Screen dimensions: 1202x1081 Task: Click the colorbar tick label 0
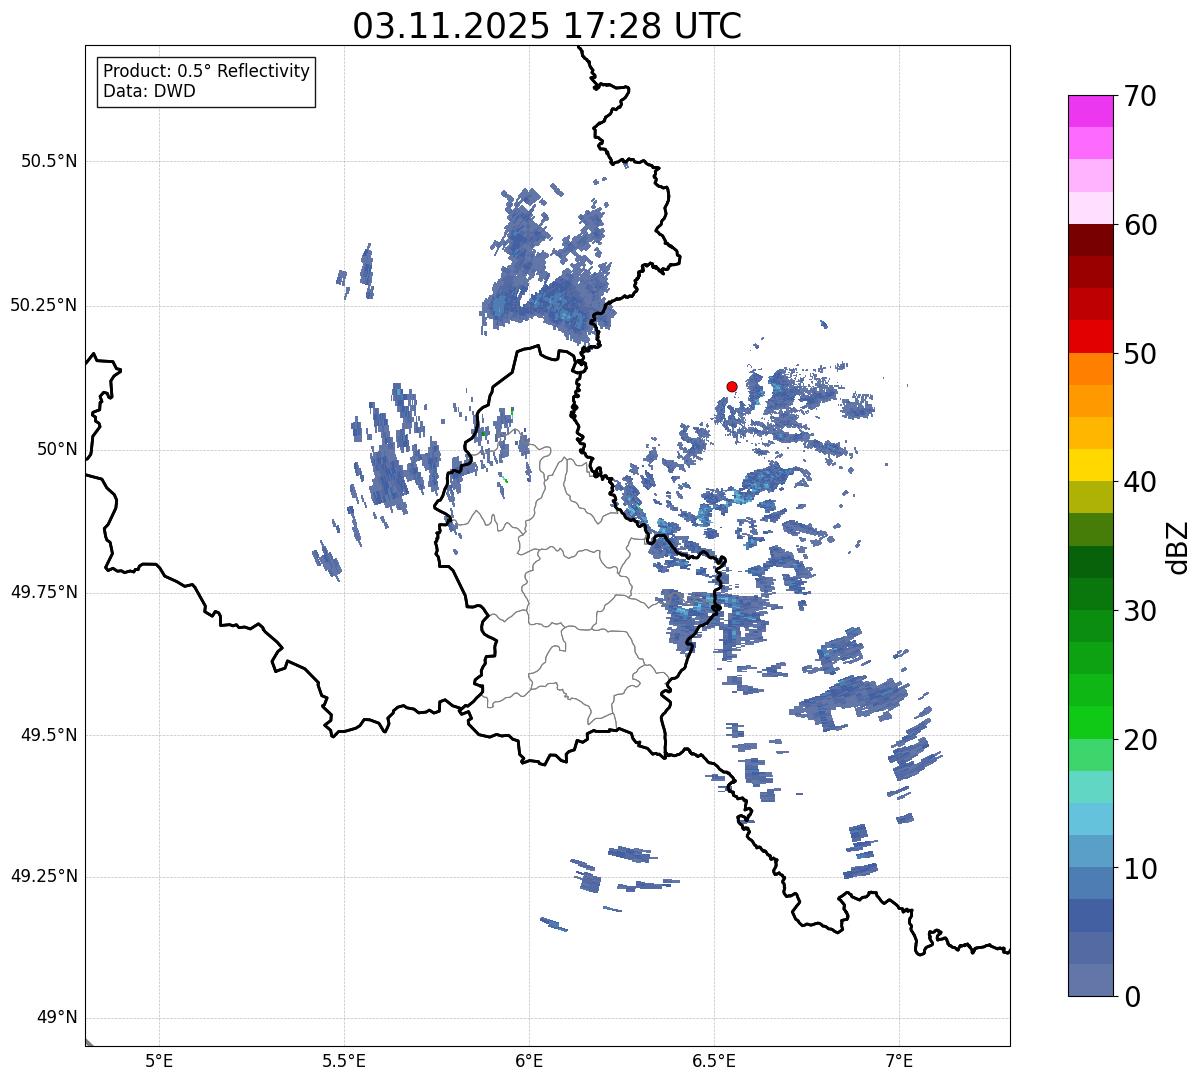1133,997
